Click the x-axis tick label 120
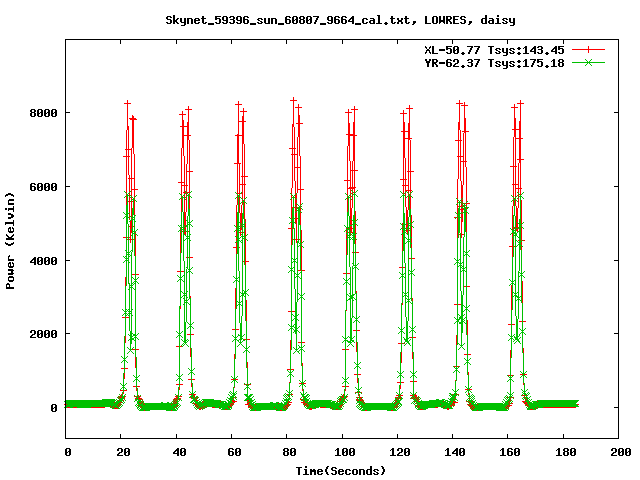The height and width of the screenshot is (480, 640). pyautogui.click(x=400, y=452)
